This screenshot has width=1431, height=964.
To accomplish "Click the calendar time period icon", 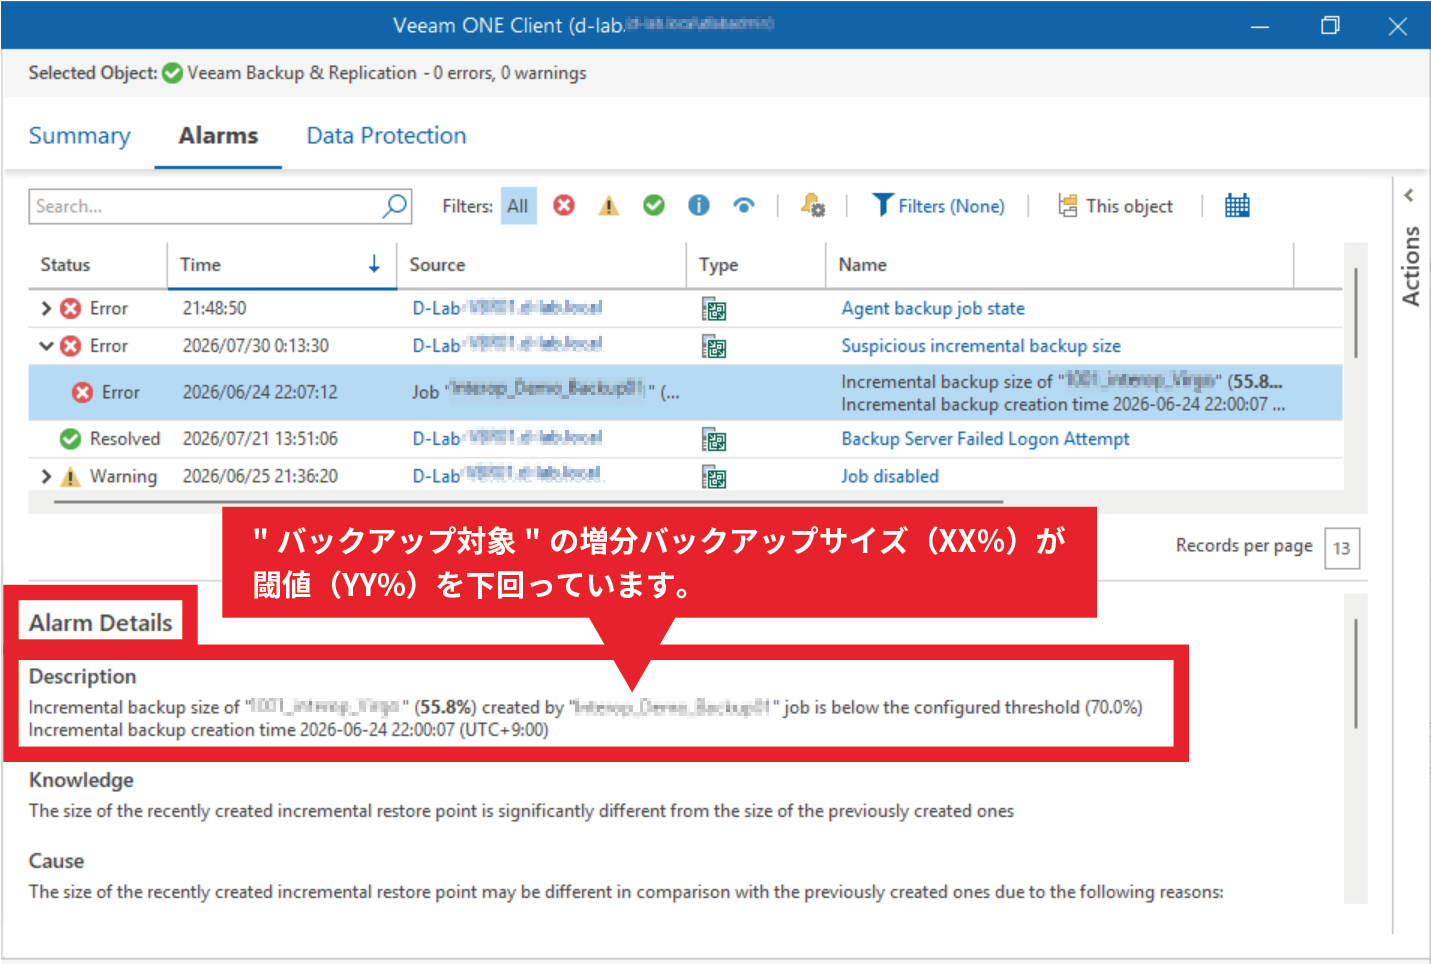I will [1237, 206].
